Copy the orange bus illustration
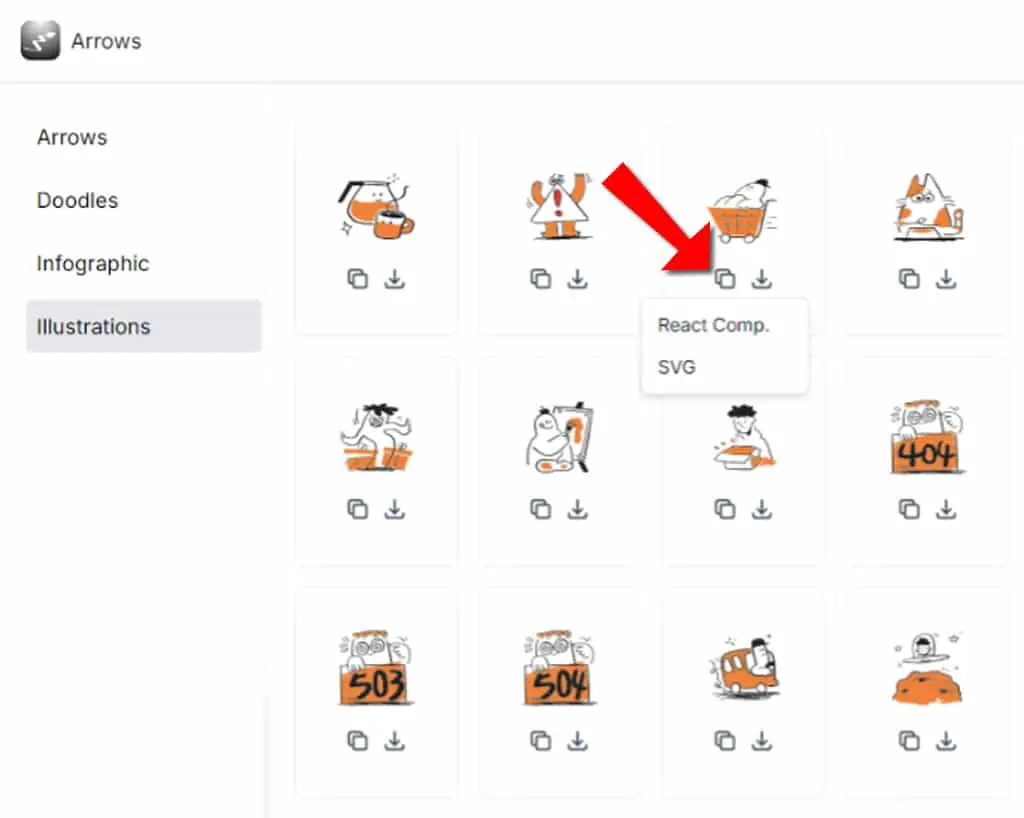This screenshot has height=818, width=1024. click(725, 741)
